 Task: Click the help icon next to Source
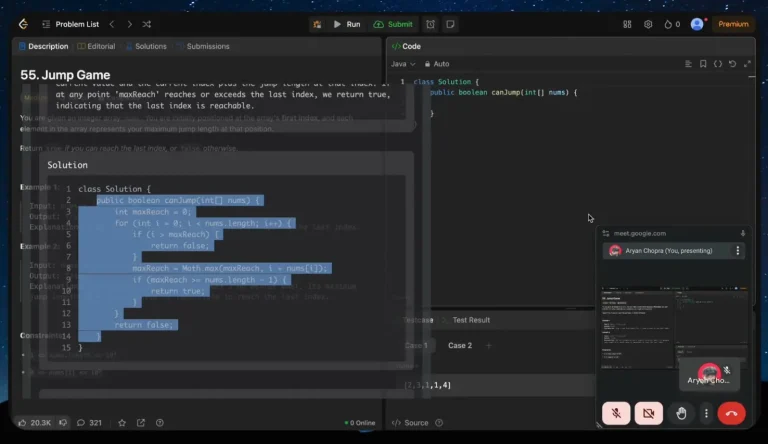coord(439,422)
